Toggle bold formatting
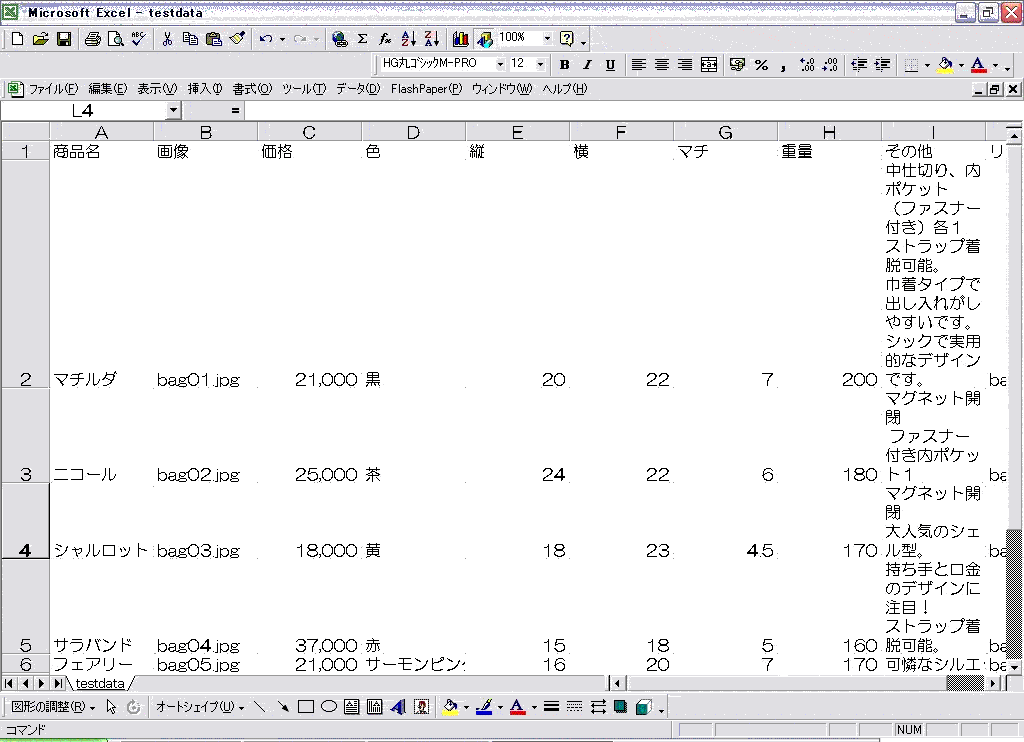1024x742 pixels. (x=564, y=65)
